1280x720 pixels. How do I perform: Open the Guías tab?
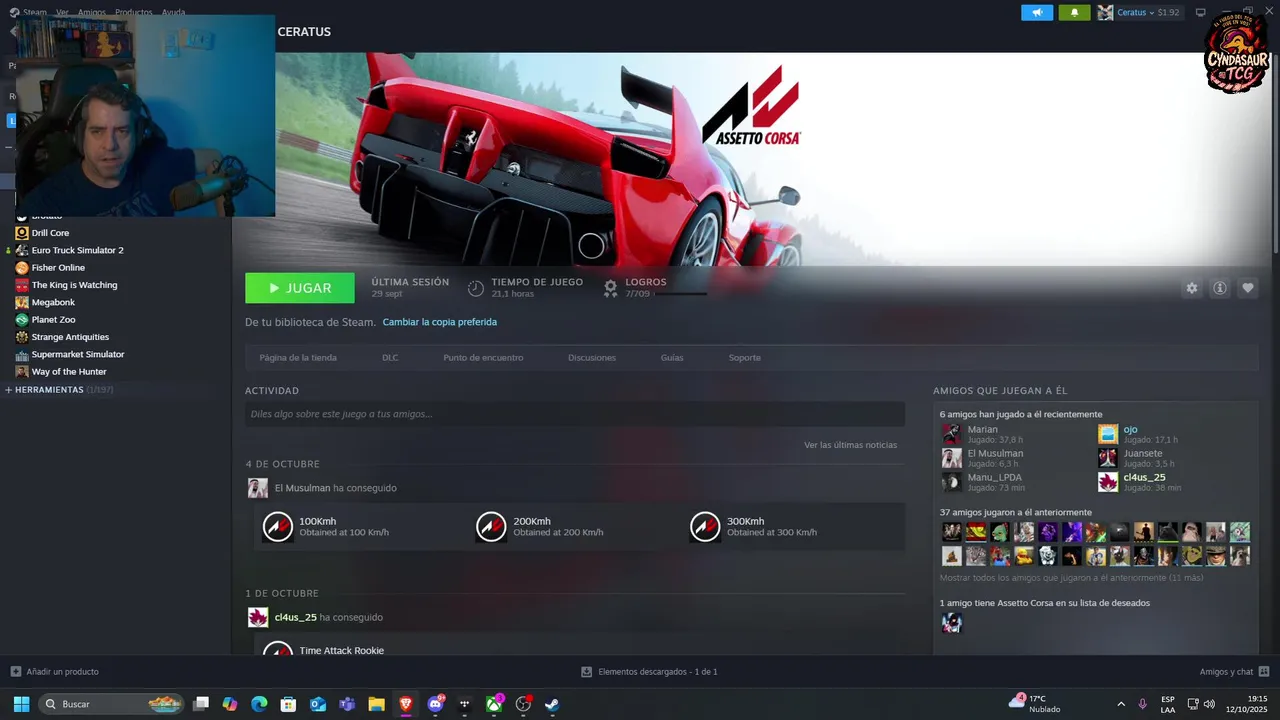pyautogui.click(x=672, y=357)
